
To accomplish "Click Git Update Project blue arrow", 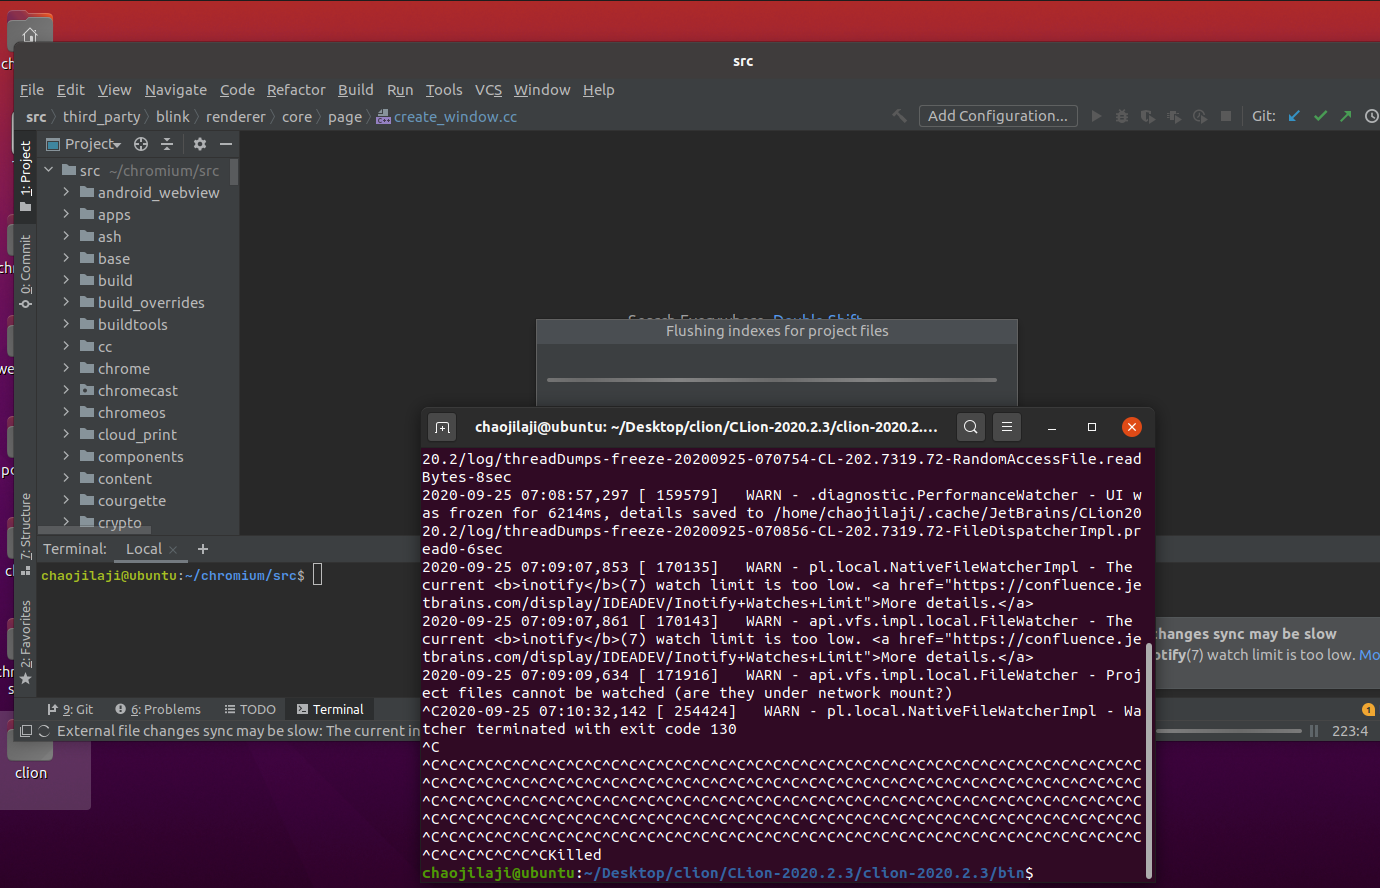I will click(x=1294, y=116).
